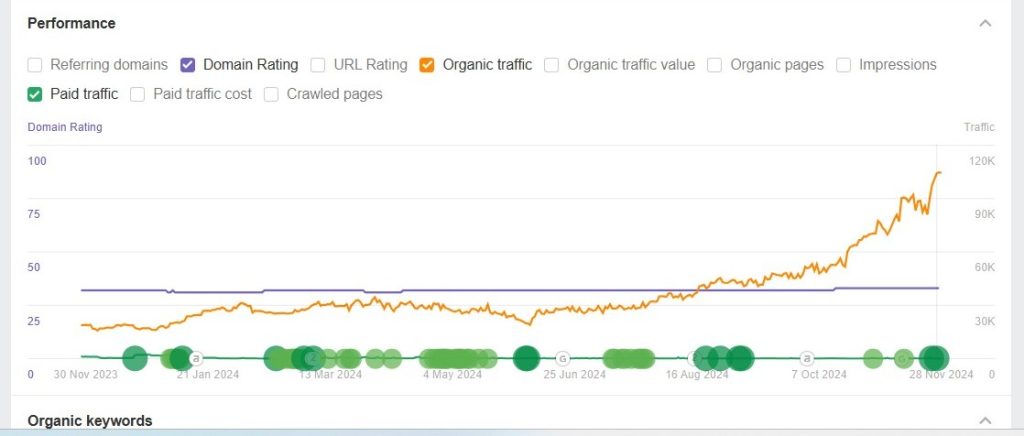
Task: Click the "a" marker near 7 Oct 2024
Action: click(807, 358)
